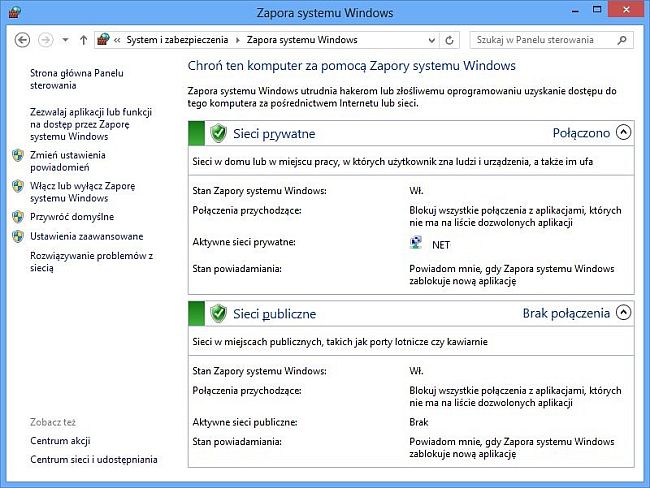Click the Forward navigation arrow
The height and width of the screenshot is (488, 650).
click(x=46, y=40)
